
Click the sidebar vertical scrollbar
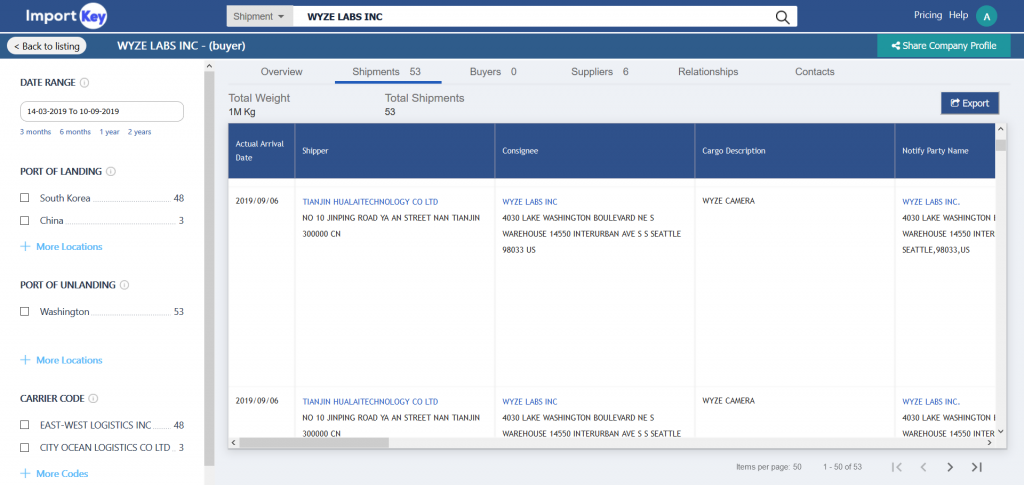pyautogui.click(x=210, y=268)
